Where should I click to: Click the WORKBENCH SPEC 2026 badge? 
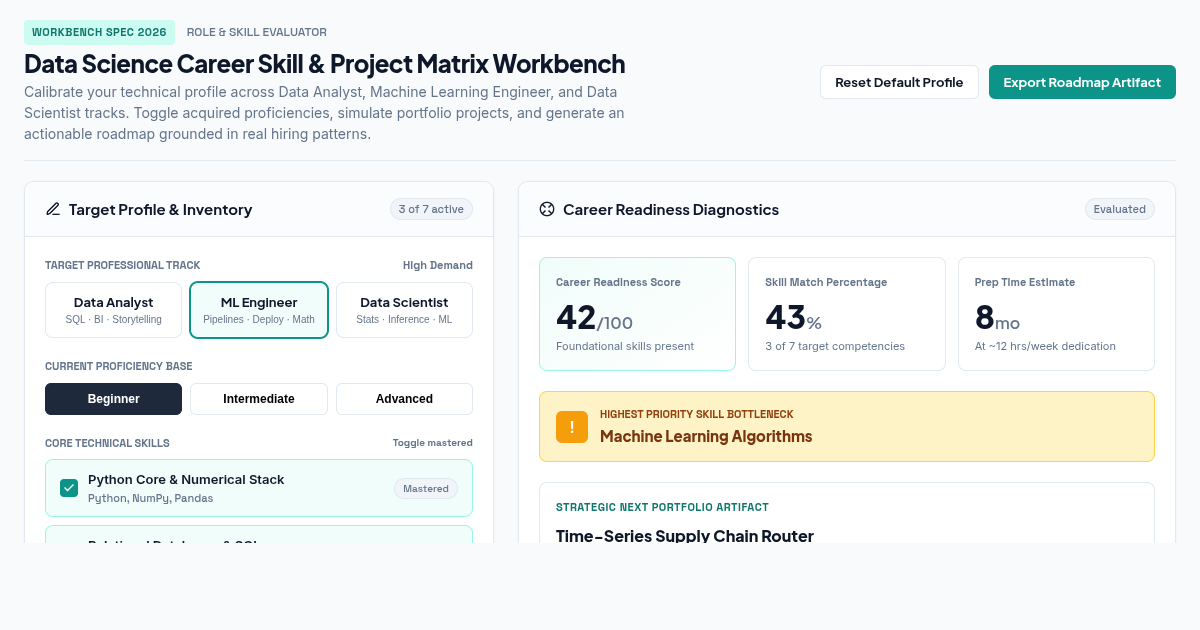tap(99, 32)
